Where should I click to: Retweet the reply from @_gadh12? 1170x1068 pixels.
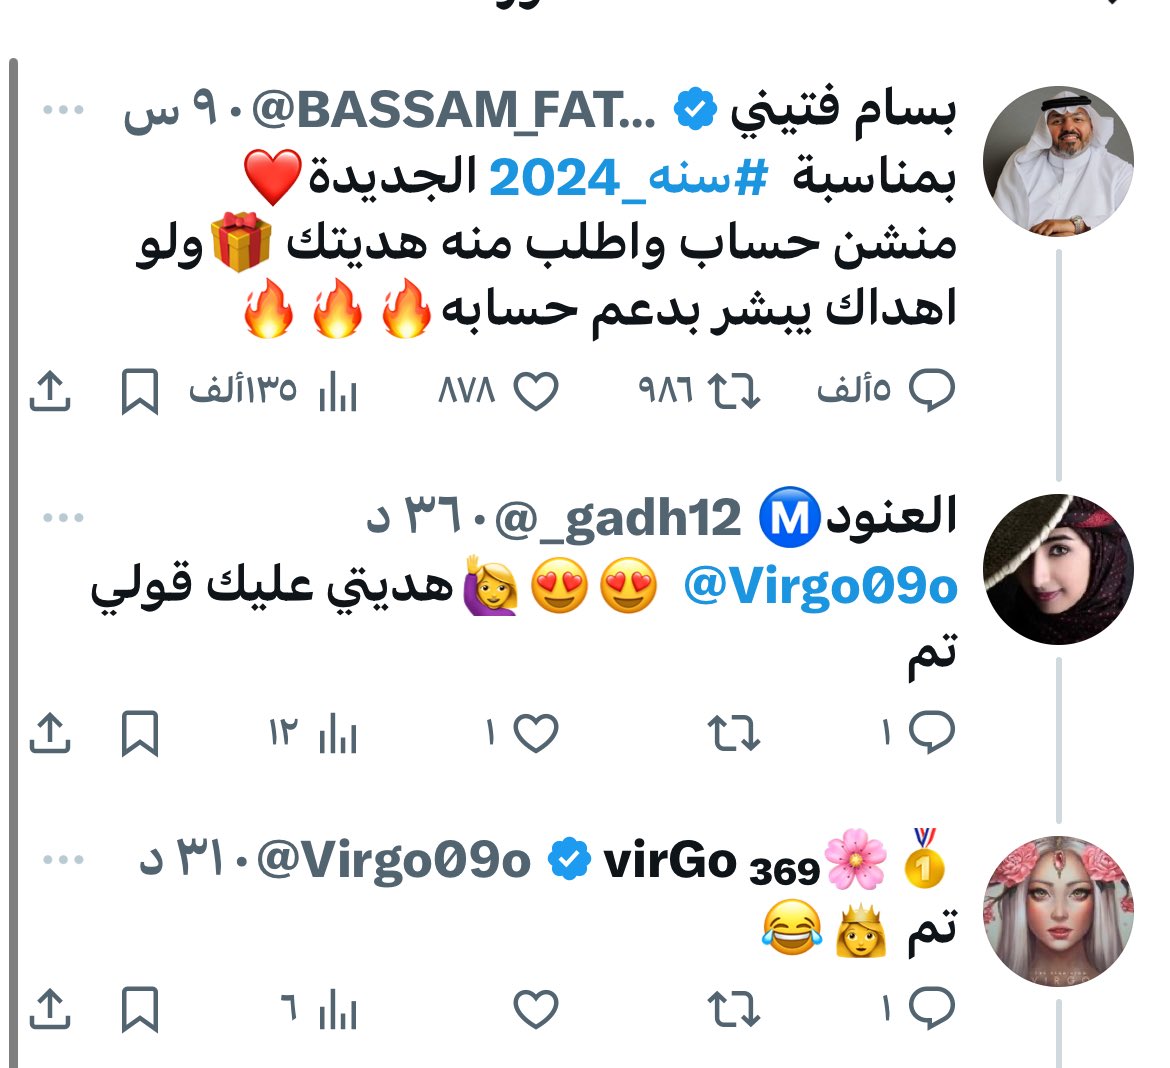coord(733,734)
